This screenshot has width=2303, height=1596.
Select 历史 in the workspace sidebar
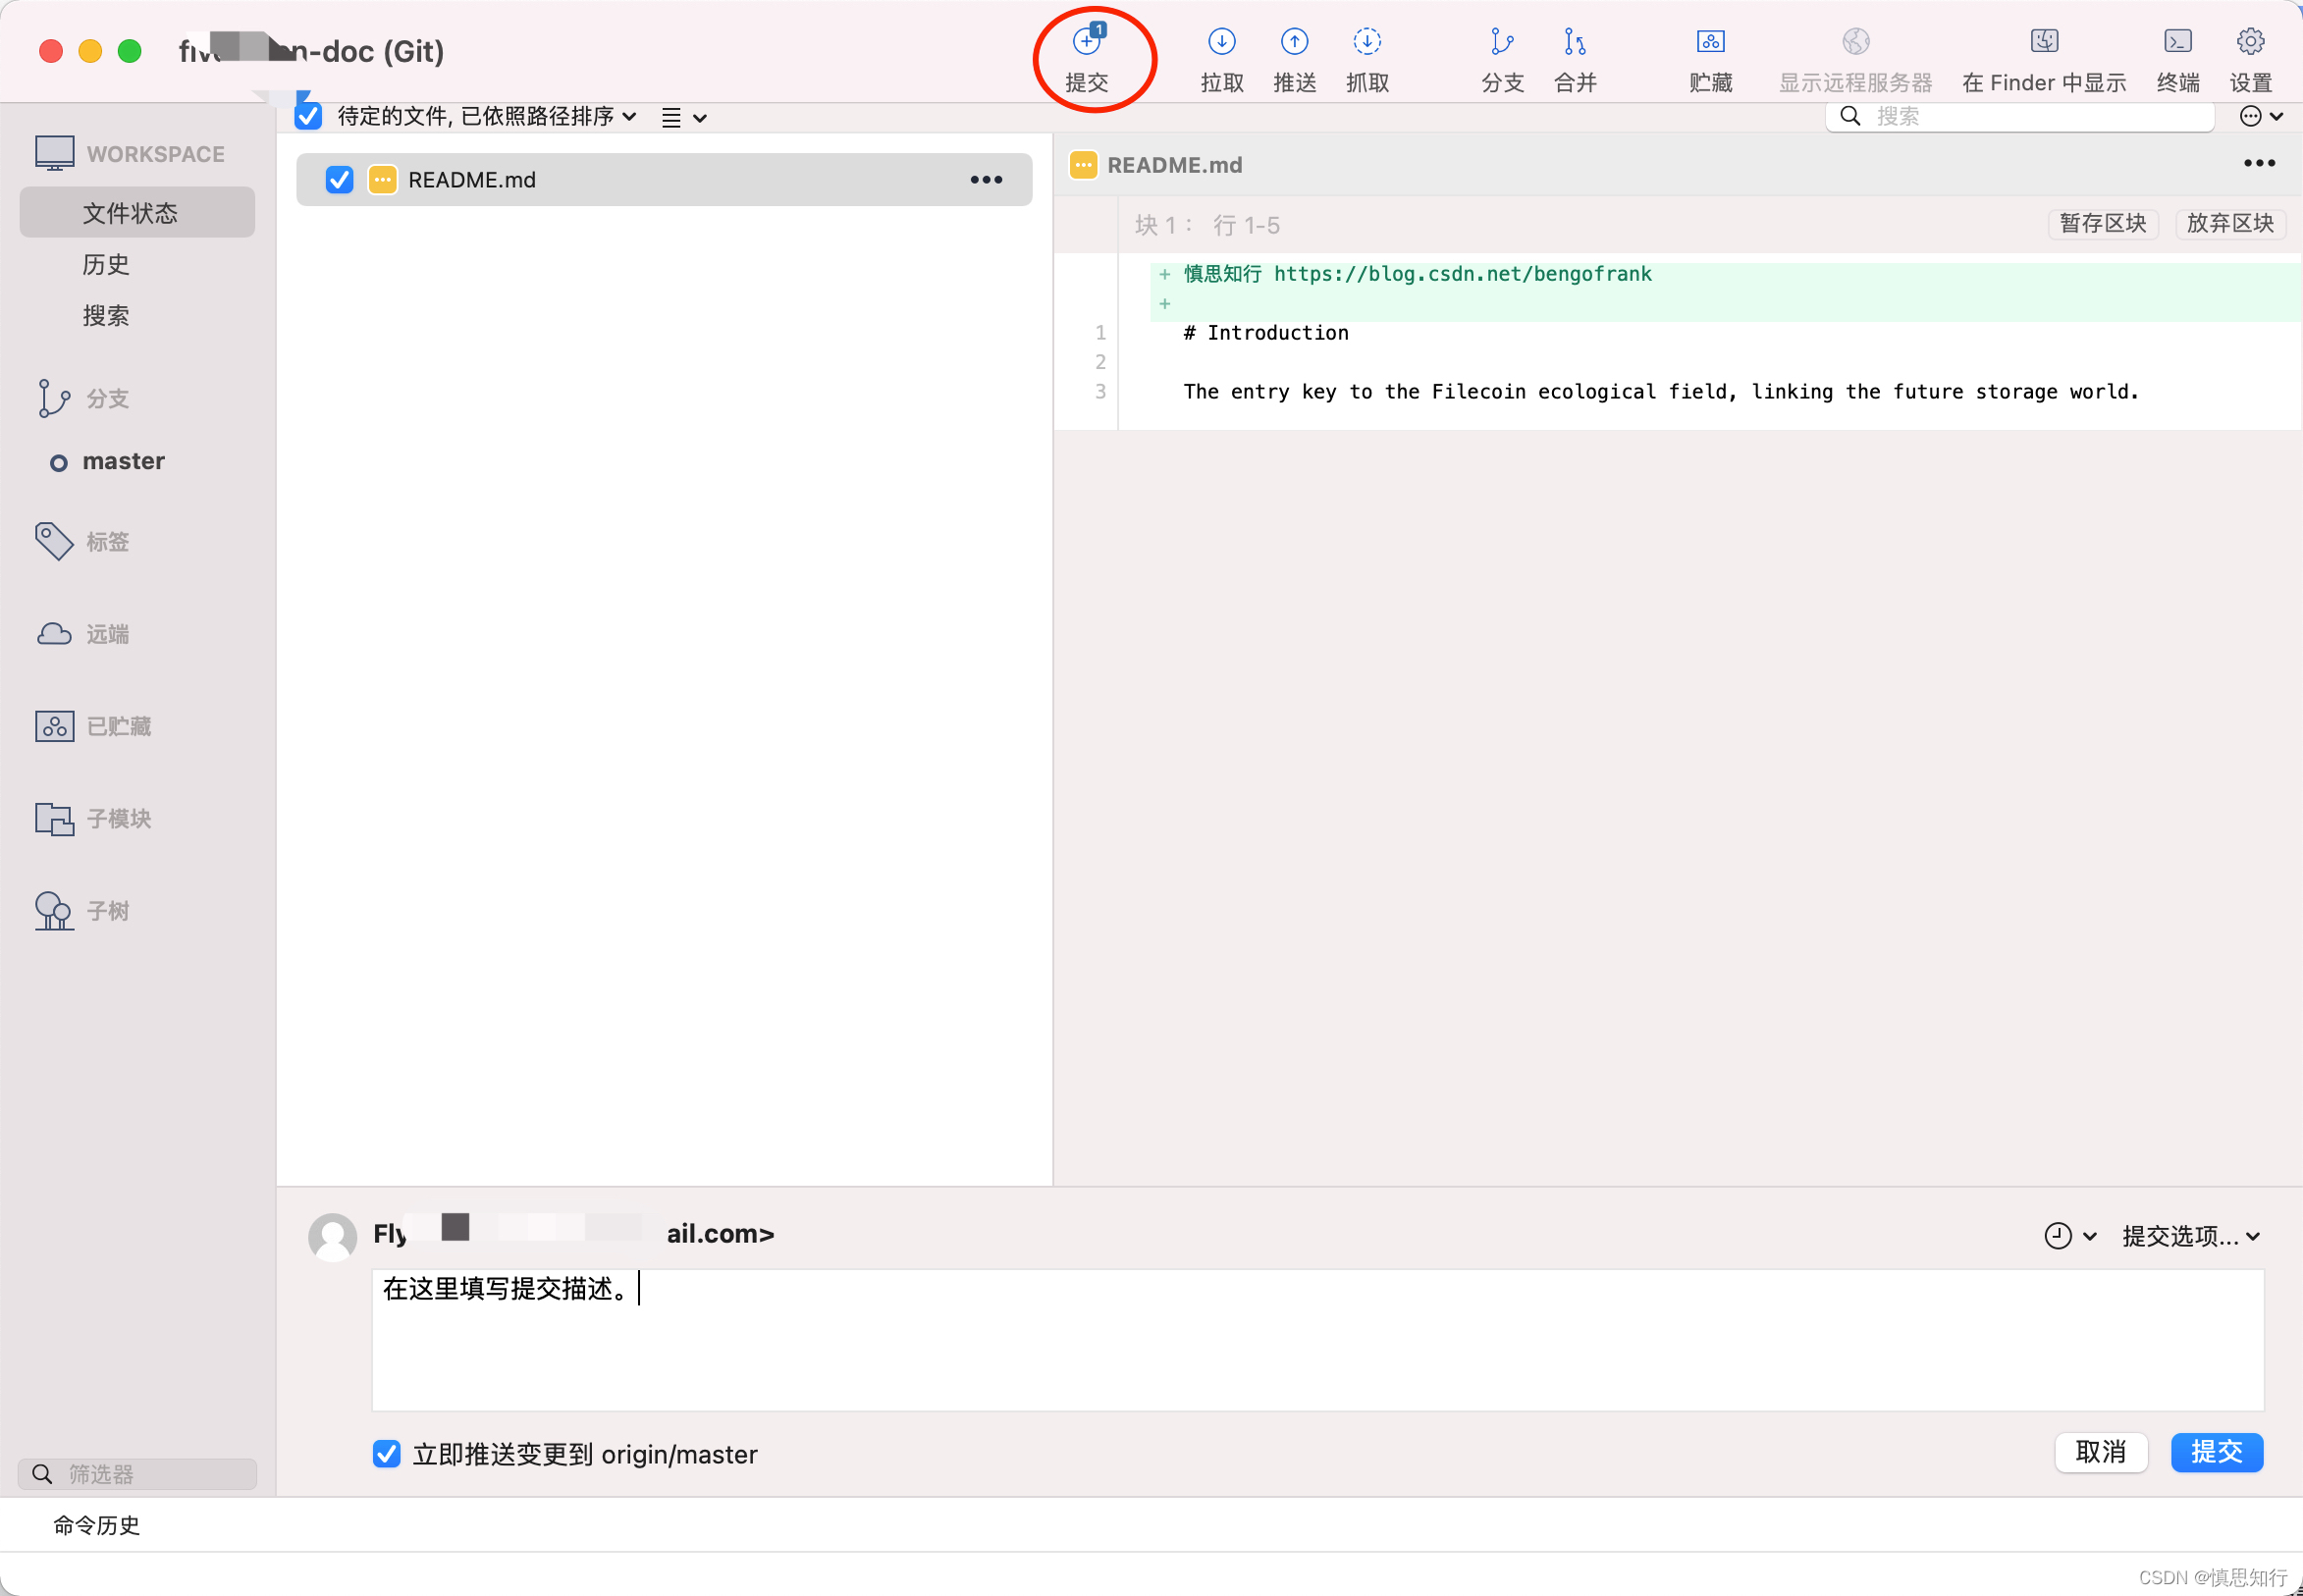pos(106,265)
